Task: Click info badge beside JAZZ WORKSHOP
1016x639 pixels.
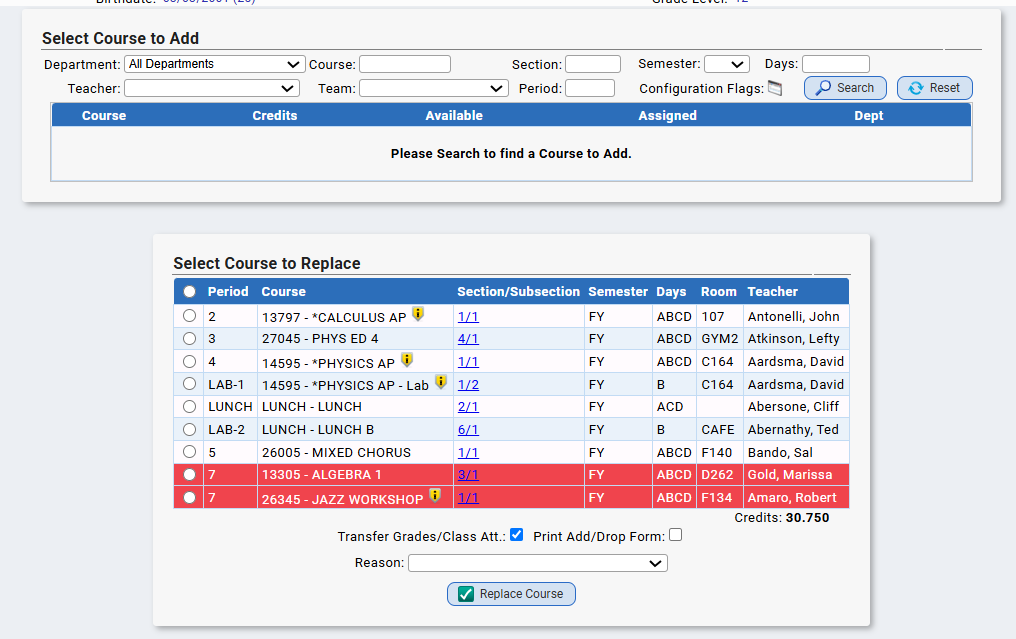Action: coord(435,496)
